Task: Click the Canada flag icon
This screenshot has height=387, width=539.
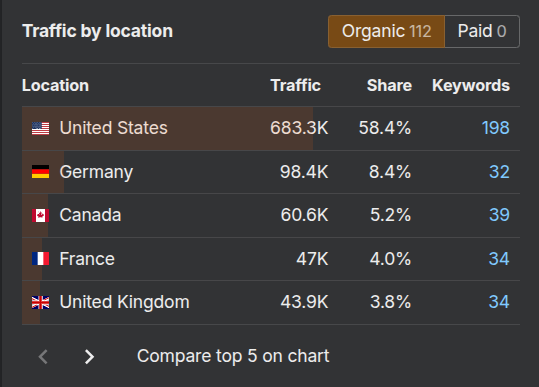Action: click(41, 215)
